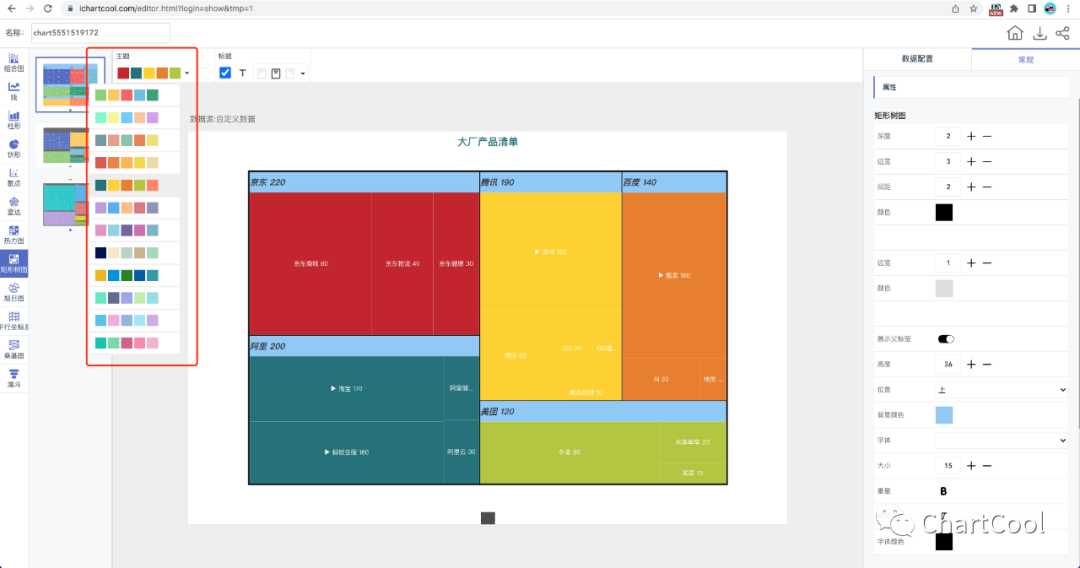
Task: Select the second gray-header treemap thumbnail
Action: point(65,144)
